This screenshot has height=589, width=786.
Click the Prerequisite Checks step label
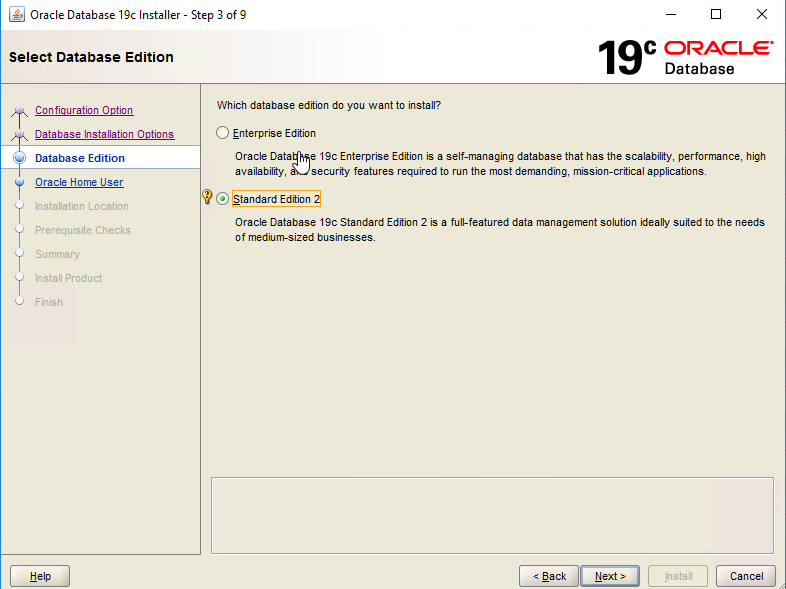[x=83, y=230]
